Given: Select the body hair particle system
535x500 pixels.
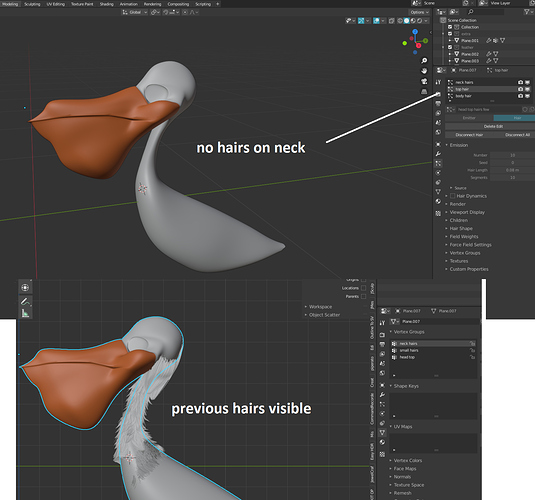Looking at the screenshot, I should coord(482,96).
